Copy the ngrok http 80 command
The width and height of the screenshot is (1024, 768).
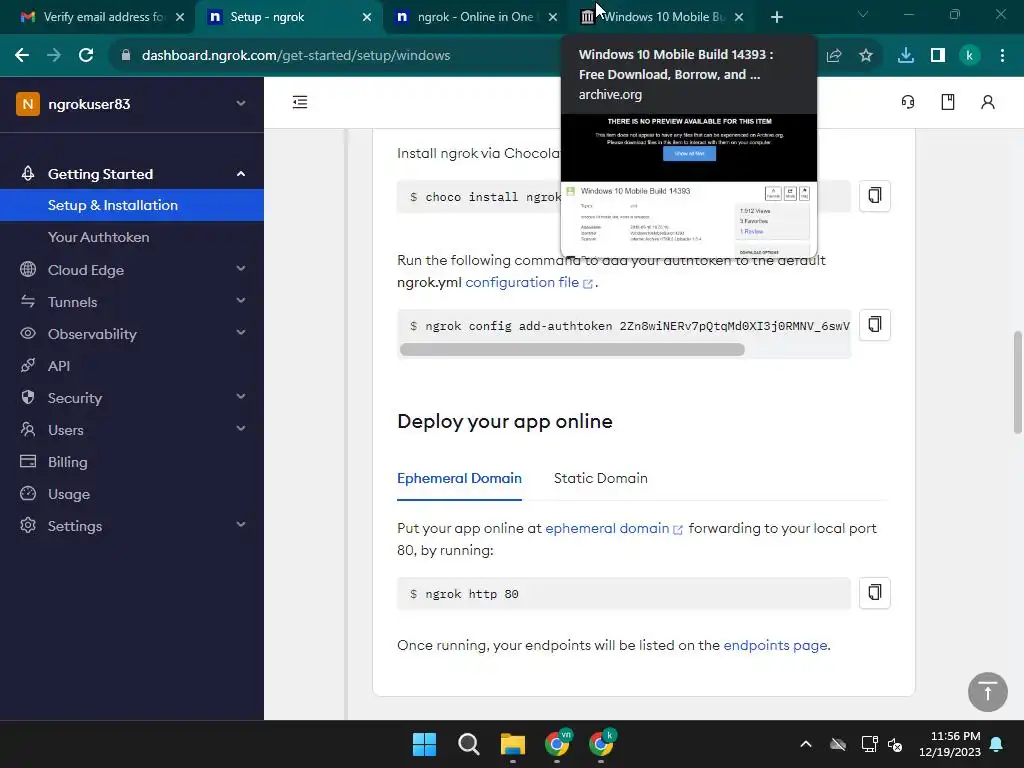coord(874,592)
